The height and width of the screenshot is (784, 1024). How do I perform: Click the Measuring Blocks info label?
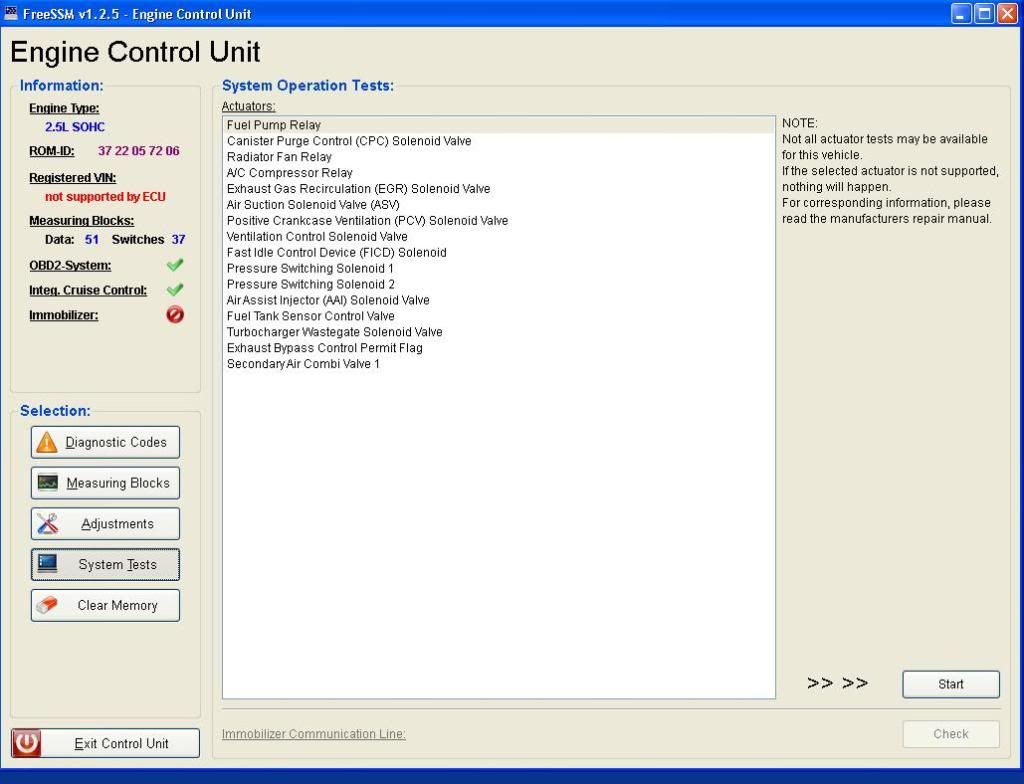pos(81,221)
